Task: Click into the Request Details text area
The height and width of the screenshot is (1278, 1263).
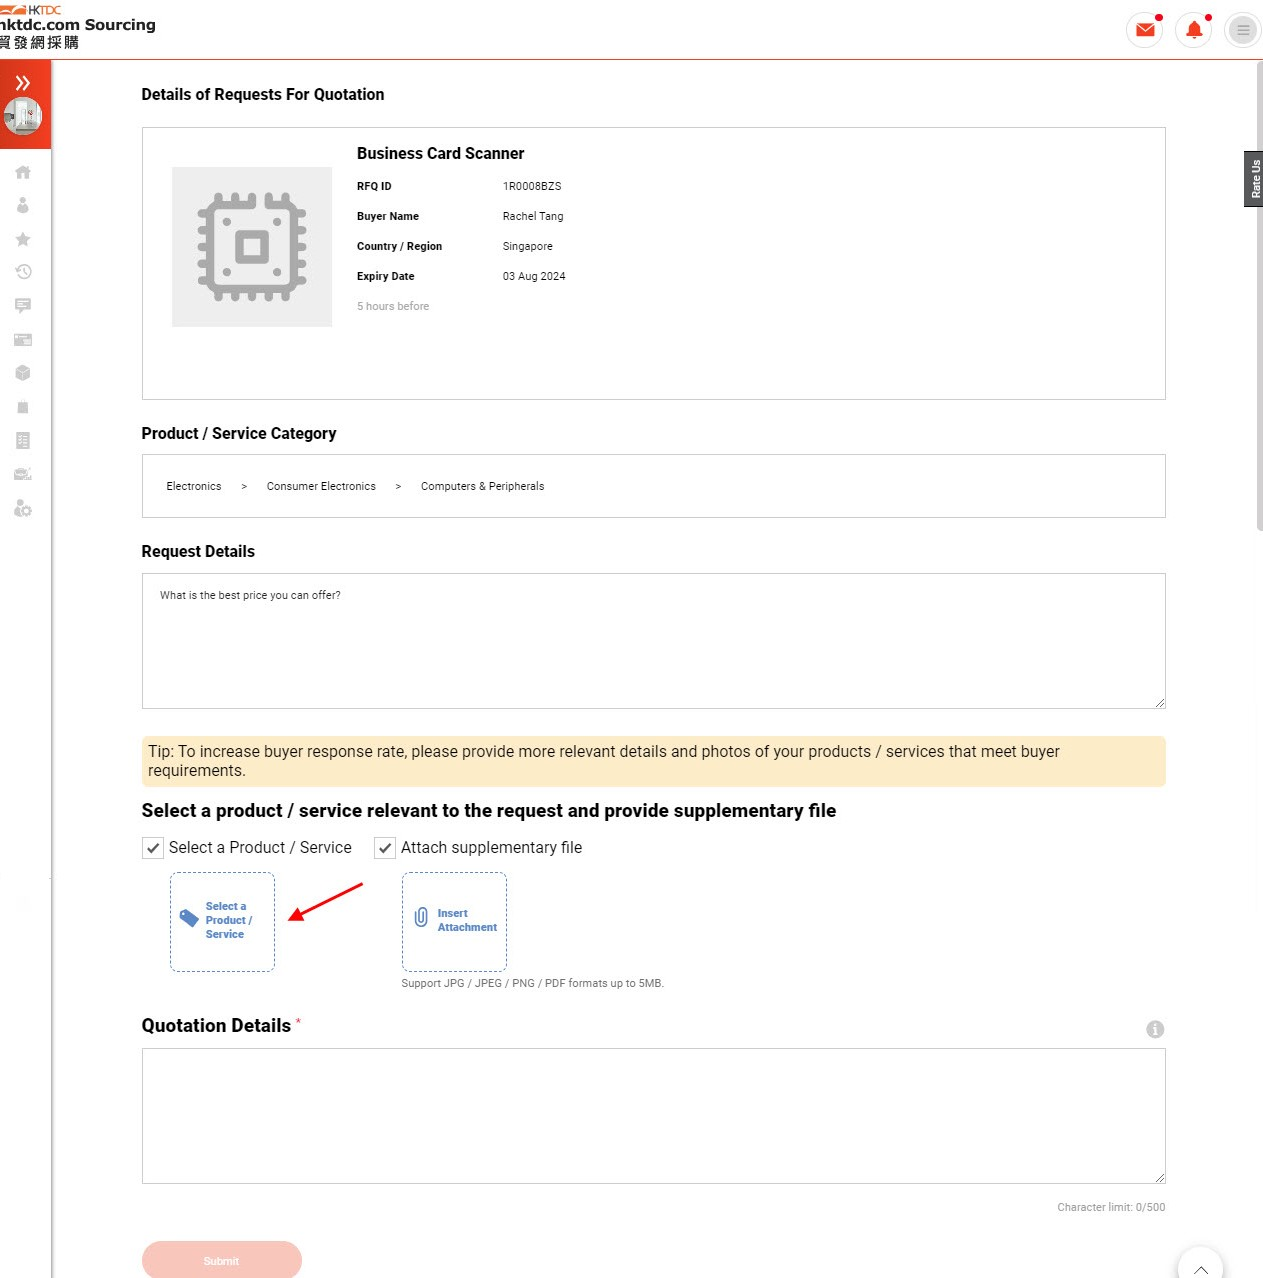Action: [654, 641]
